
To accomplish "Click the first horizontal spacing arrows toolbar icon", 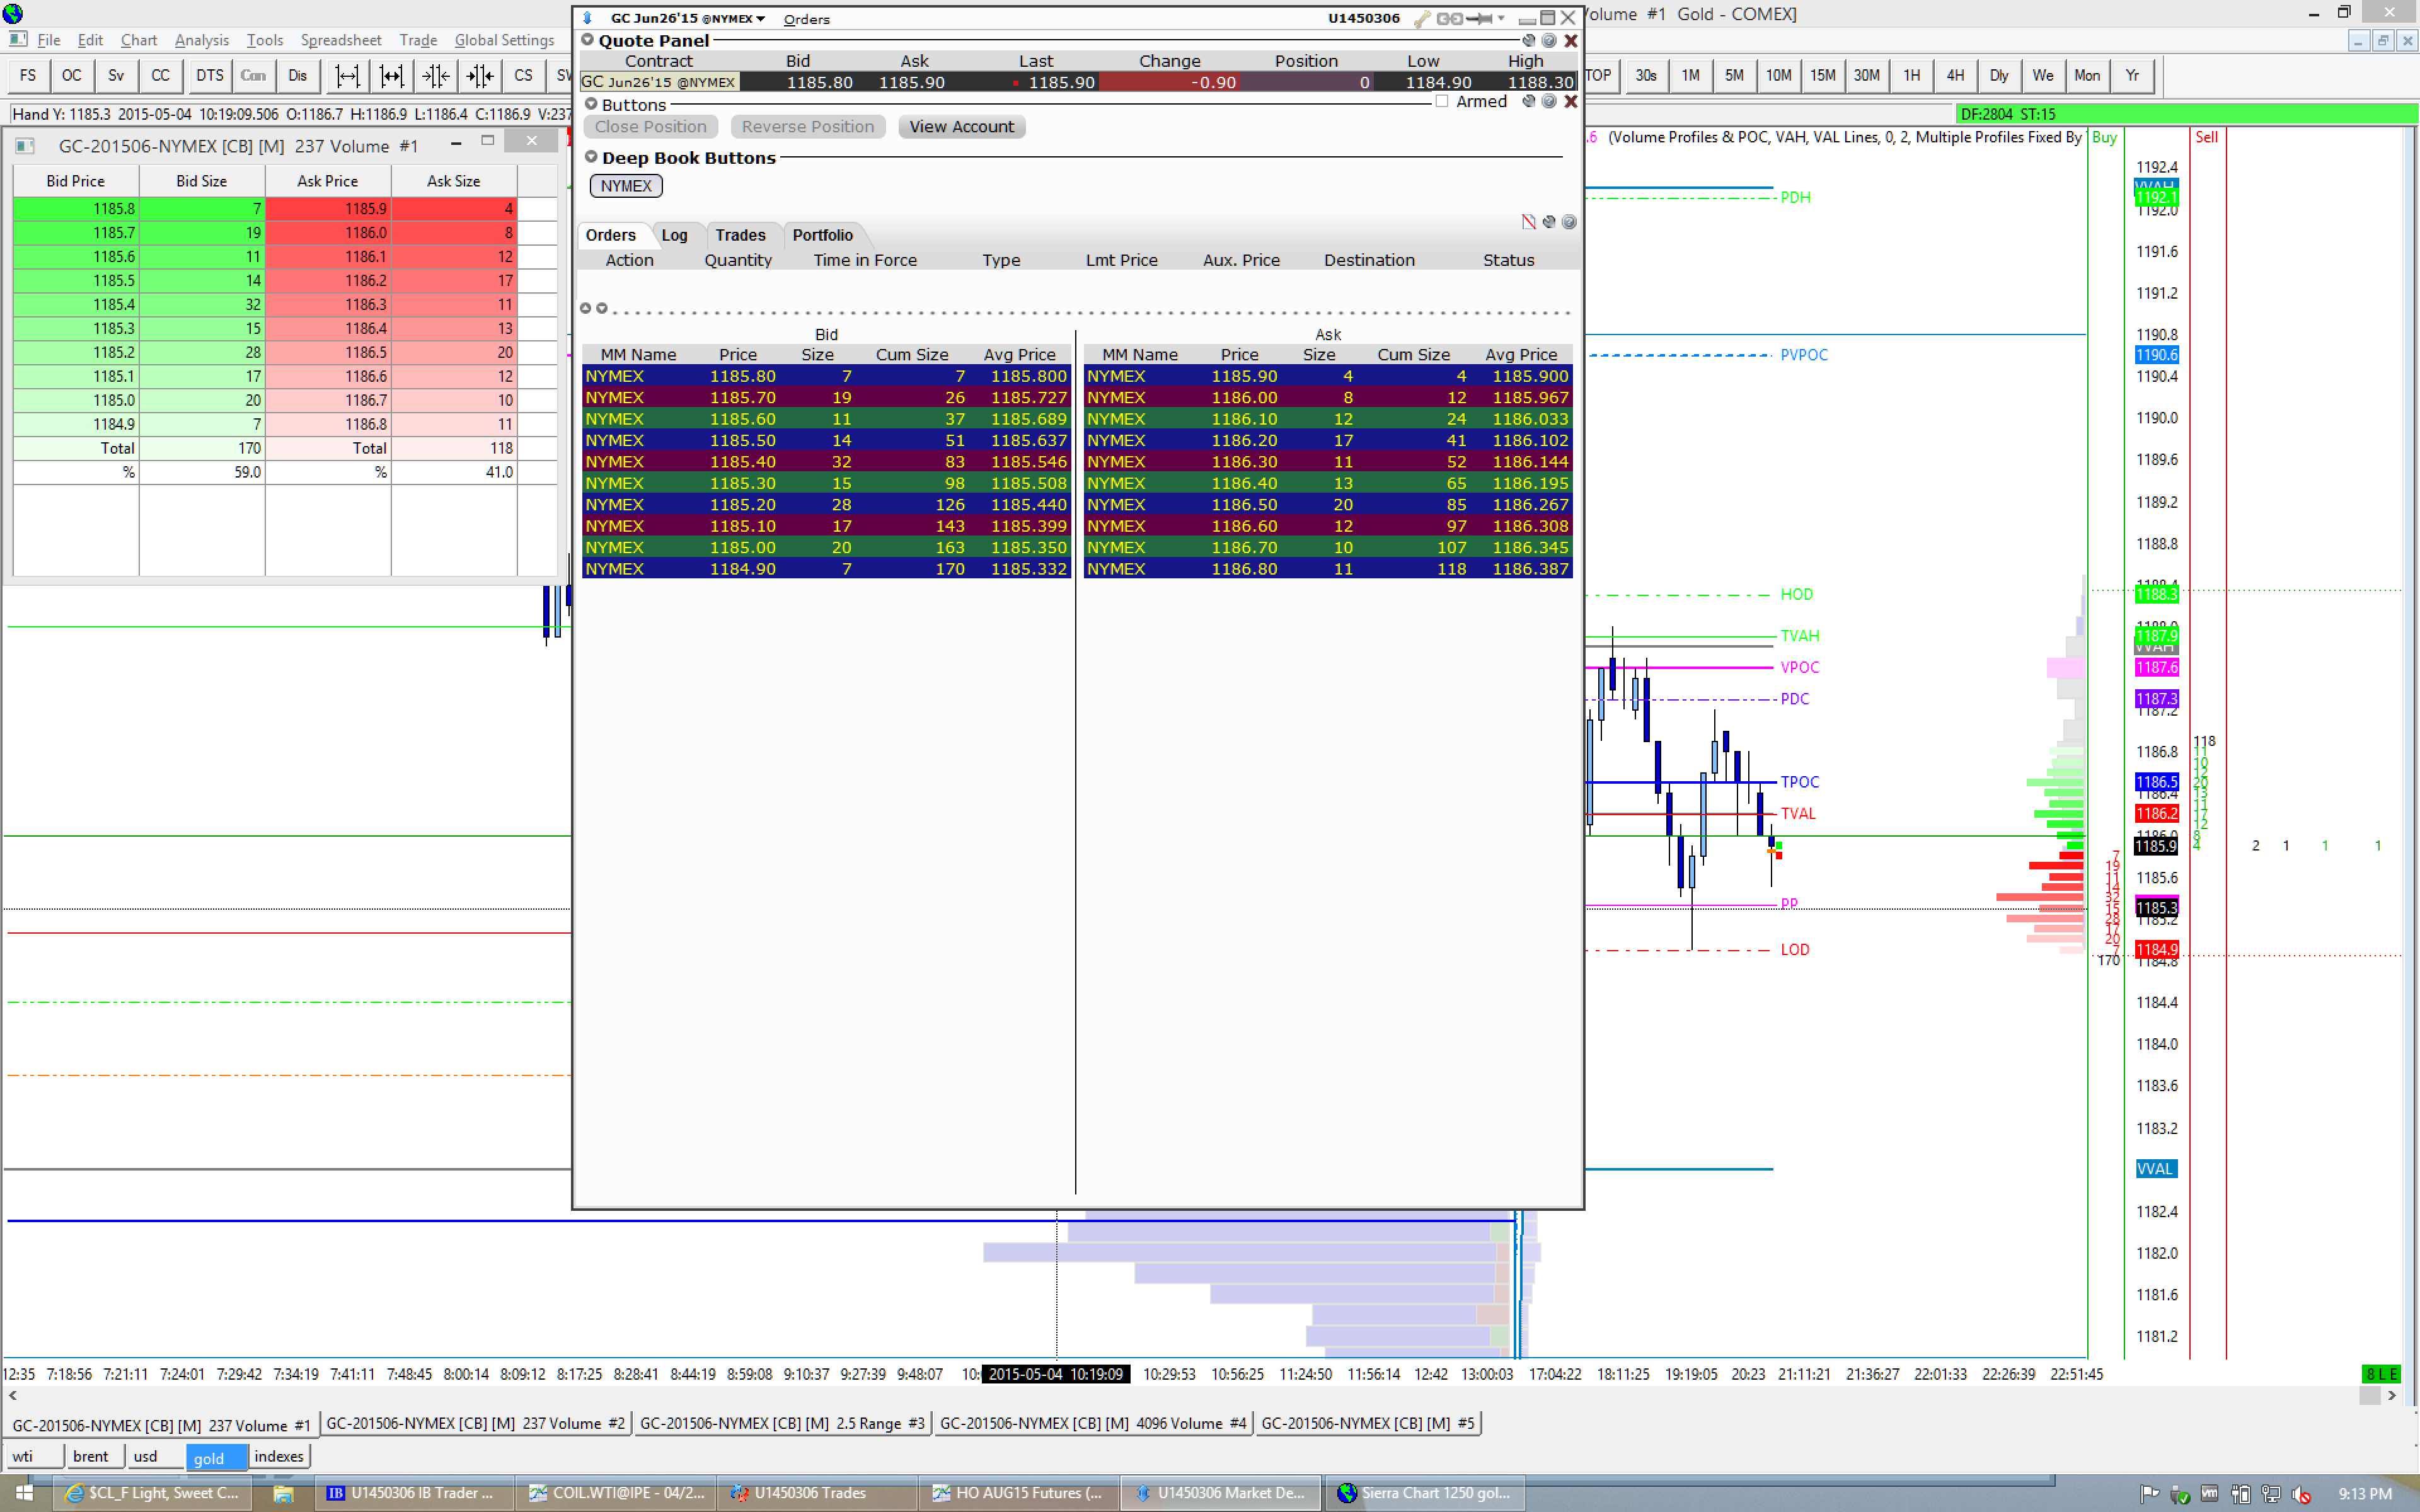I will click(x=347, y=75).
